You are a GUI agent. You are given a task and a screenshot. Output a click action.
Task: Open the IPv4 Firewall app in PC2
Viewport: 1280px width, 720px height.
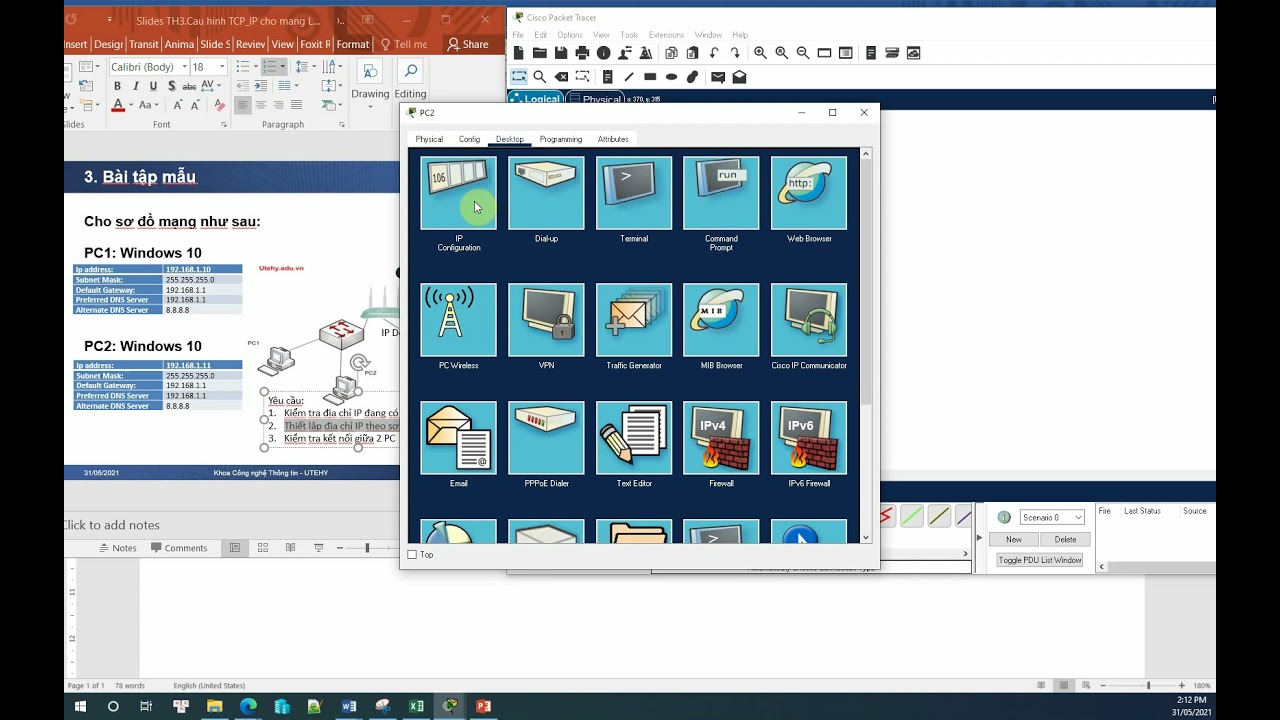coord(721,438)
